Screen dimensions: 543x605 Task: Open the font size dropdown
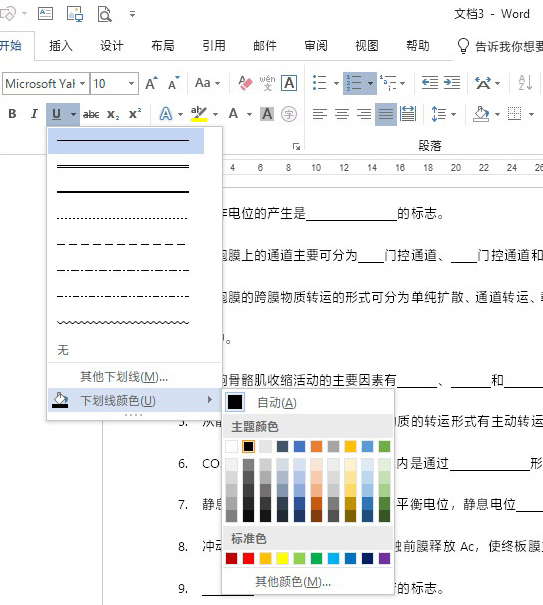click(x=131, y=83)
